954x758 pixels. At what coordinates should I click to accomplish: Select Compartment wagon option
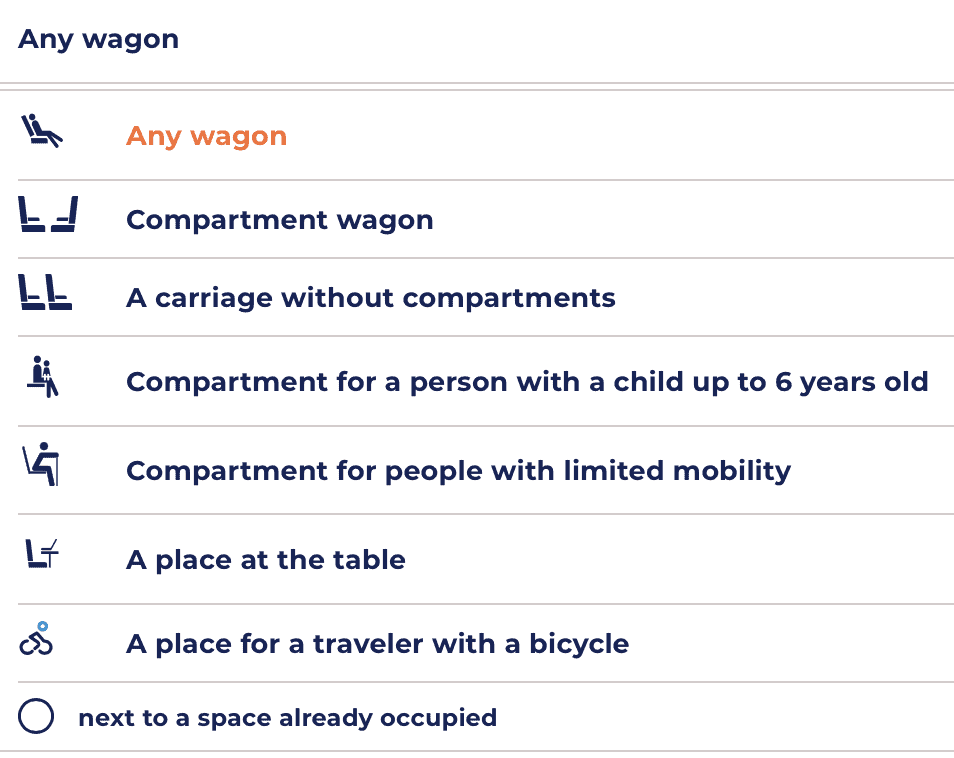coord(279,220)
